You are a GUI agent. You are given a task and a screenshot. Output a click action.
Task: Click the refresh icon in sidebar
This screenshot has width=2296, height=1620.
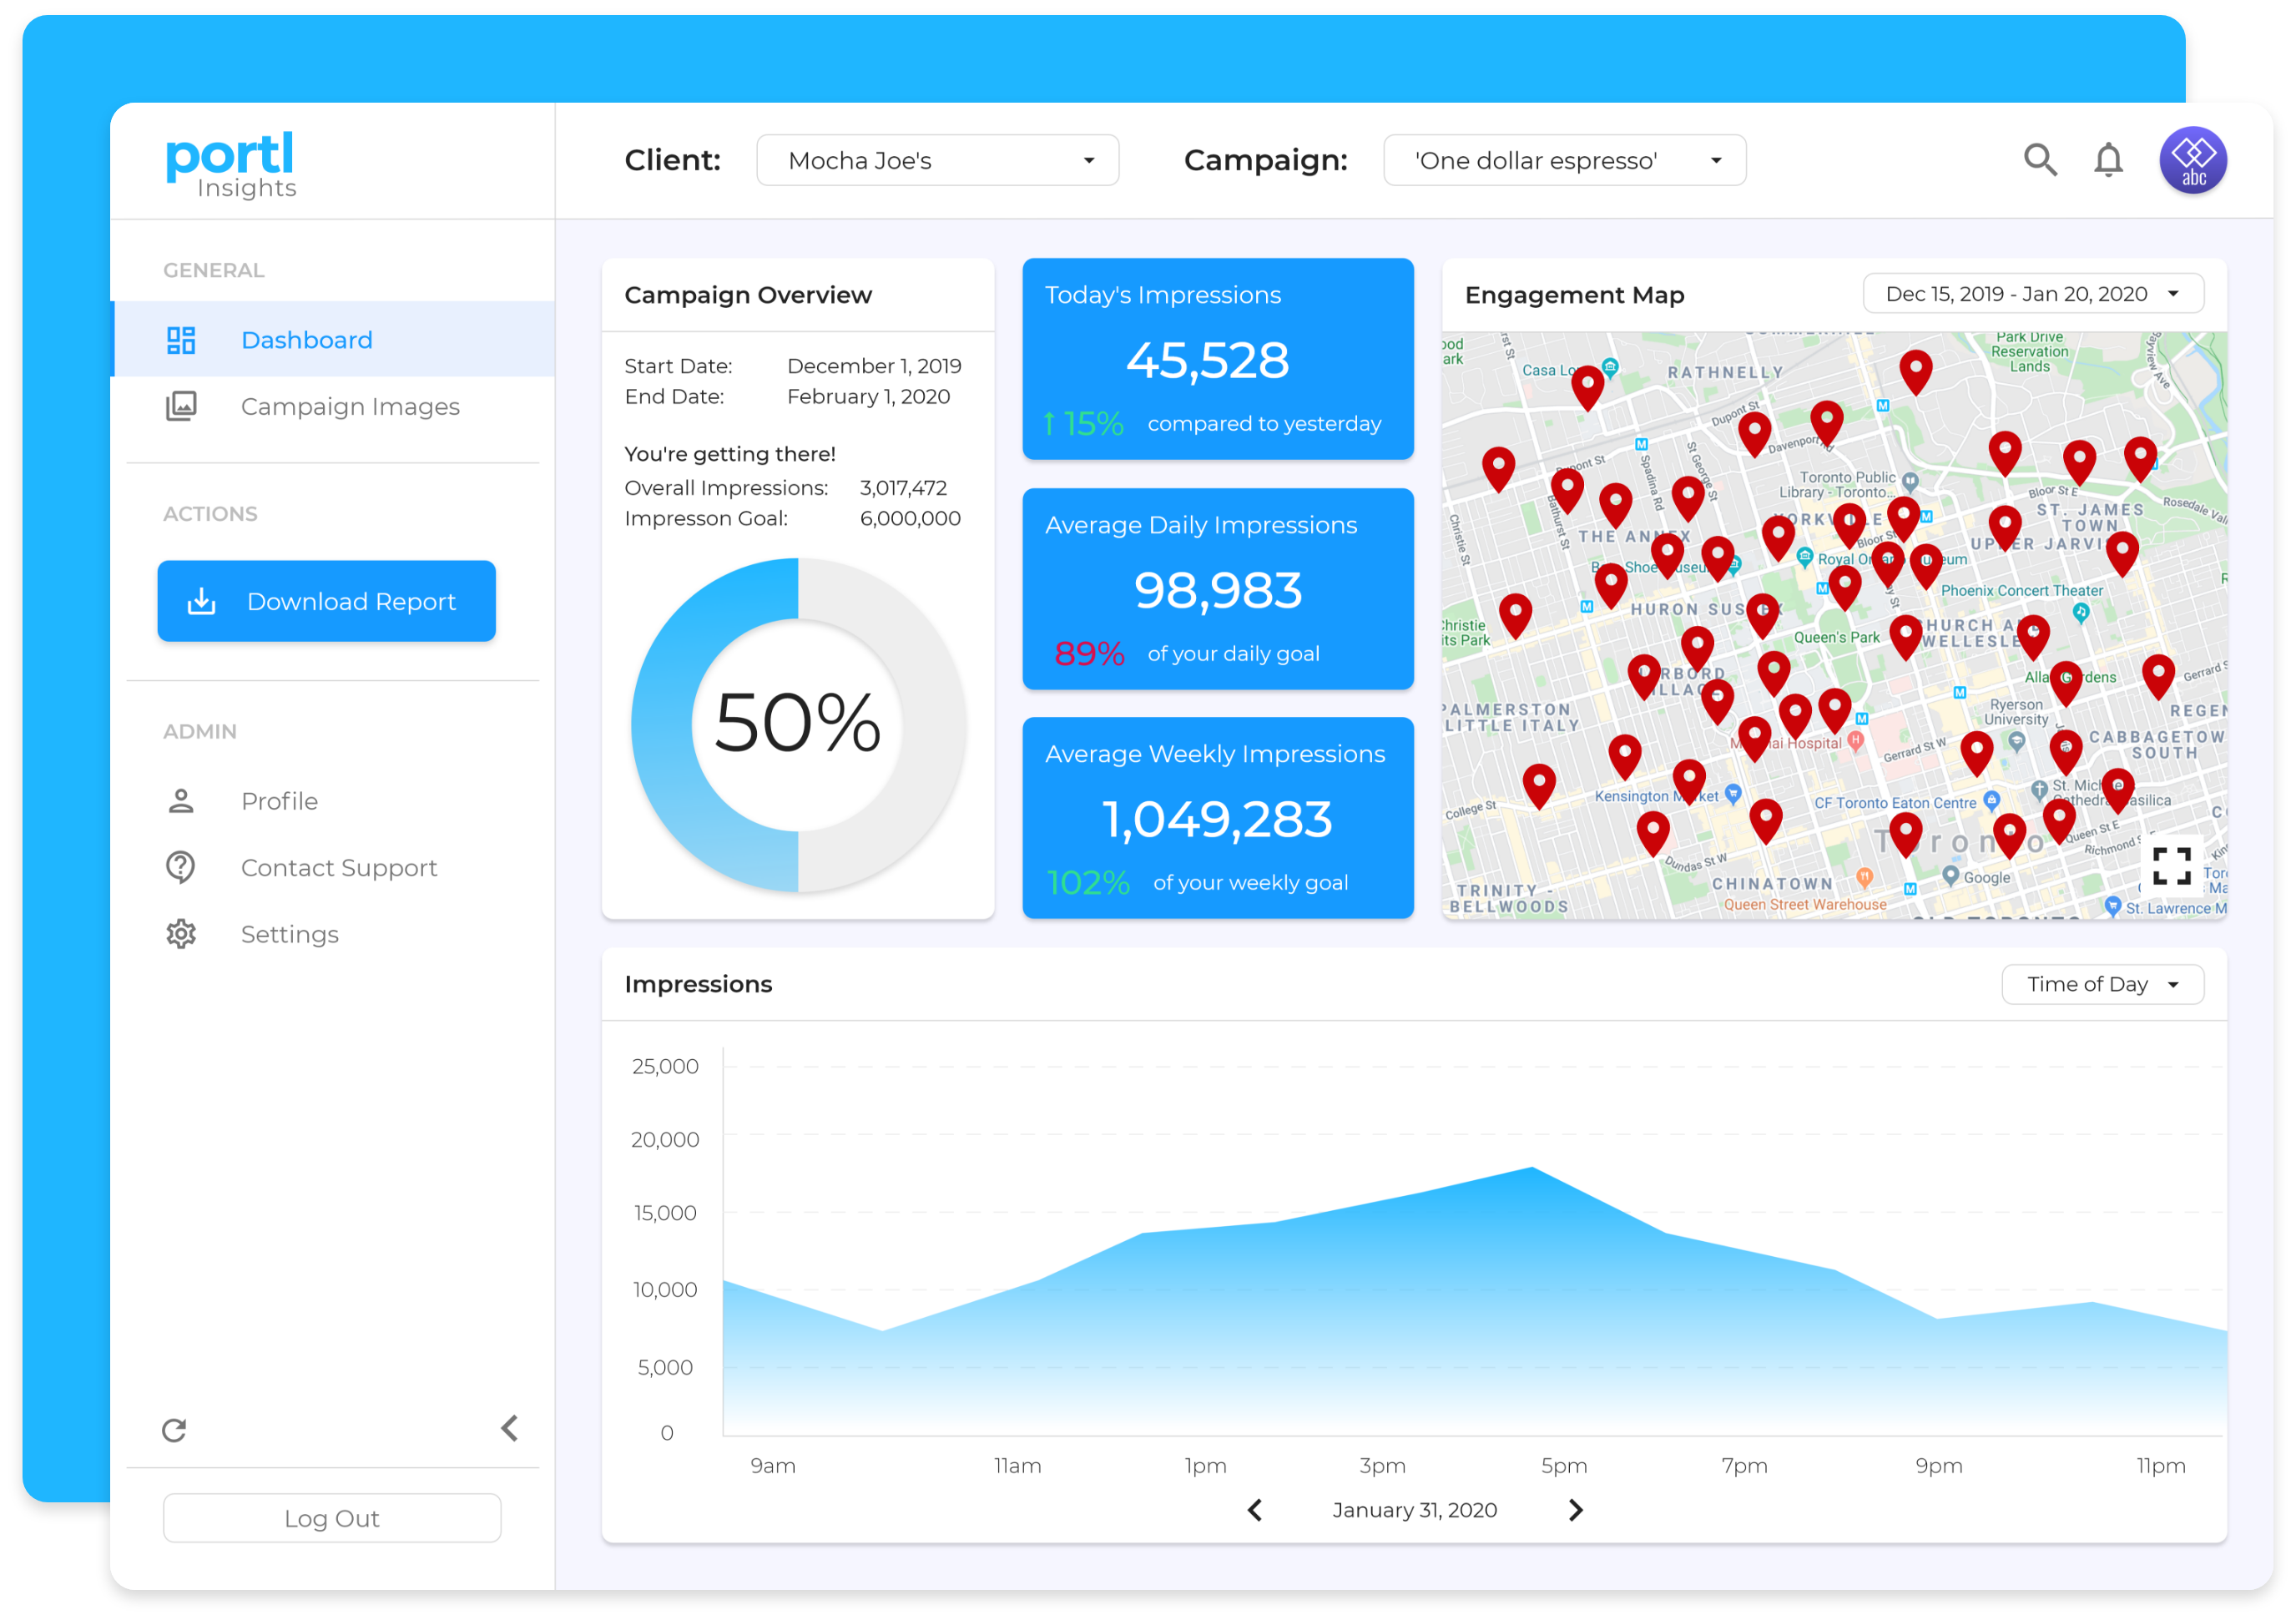coord(174,1430)
